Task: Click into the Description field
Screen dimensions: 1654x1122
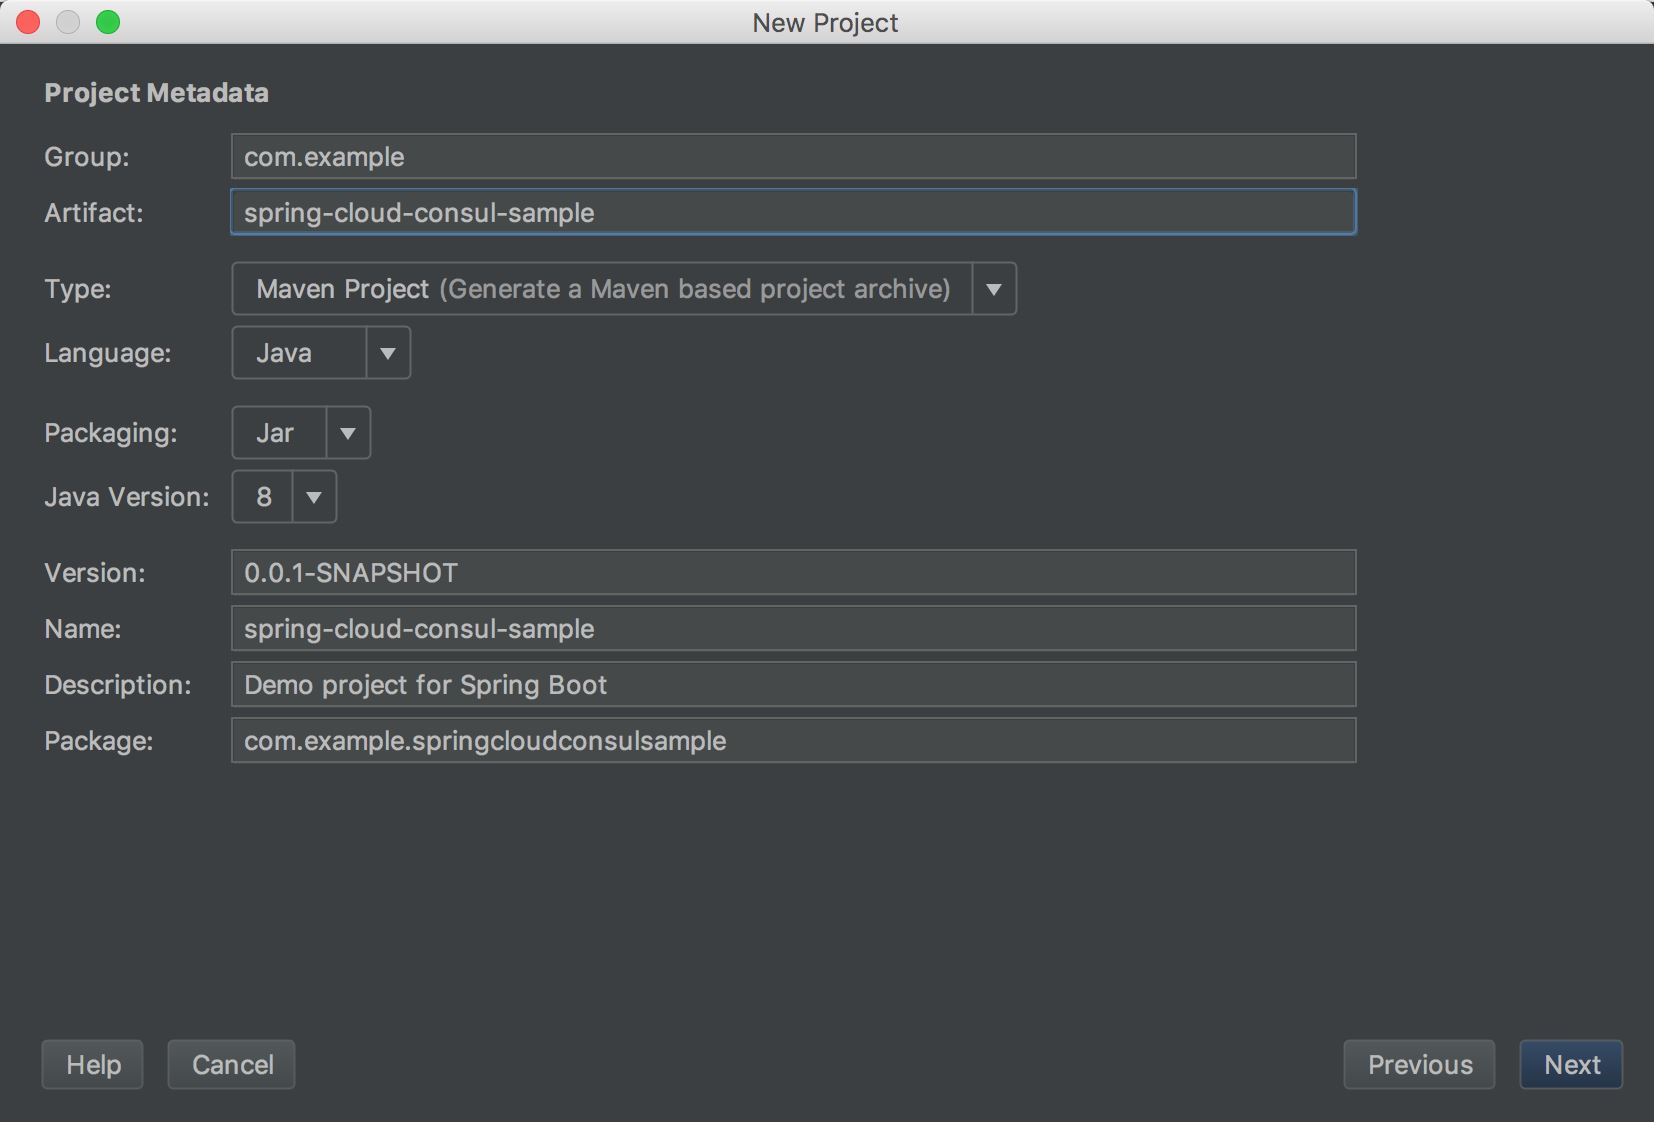Action: [792, 685]
